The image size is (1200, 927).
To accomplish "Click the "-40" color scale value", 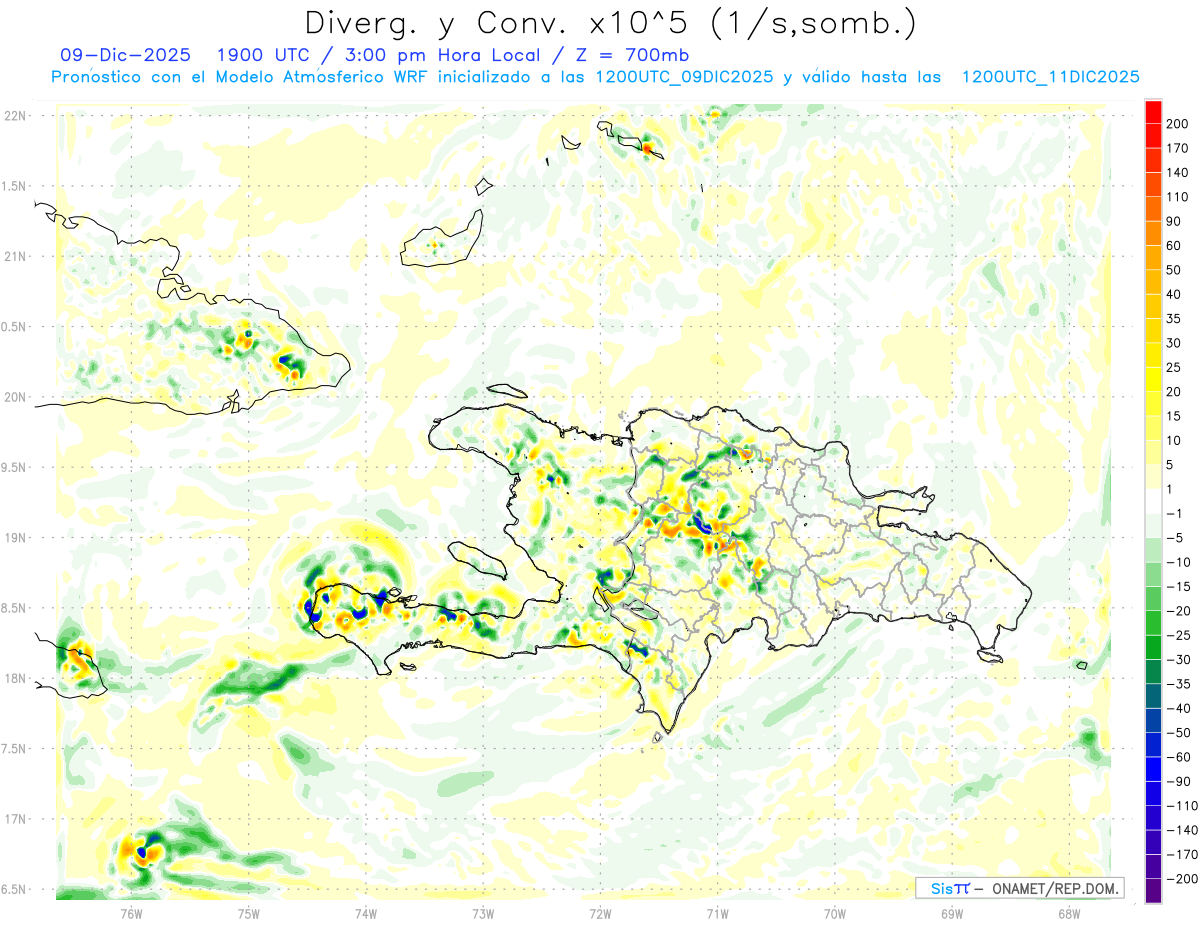I will point(1177,710).
